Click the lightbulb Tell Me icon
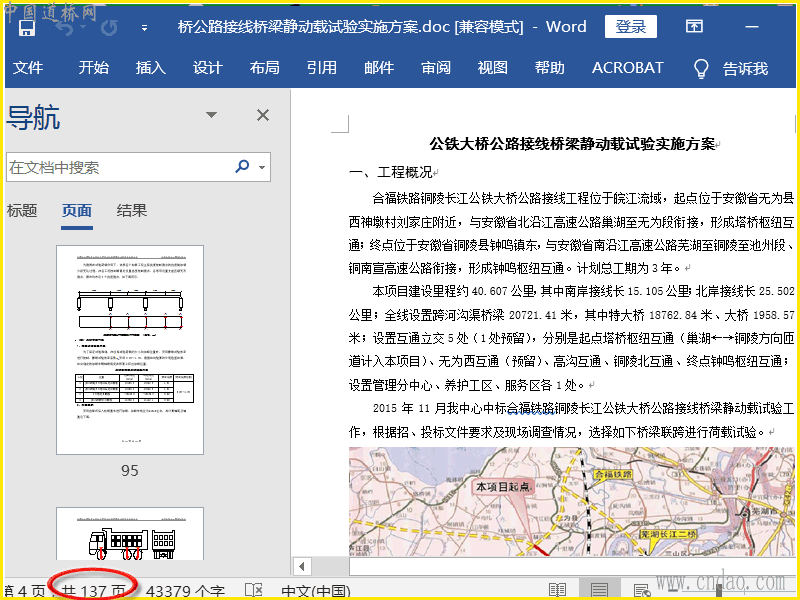The height and width of the screenshot is (600, 800). (x=702, y=68)
